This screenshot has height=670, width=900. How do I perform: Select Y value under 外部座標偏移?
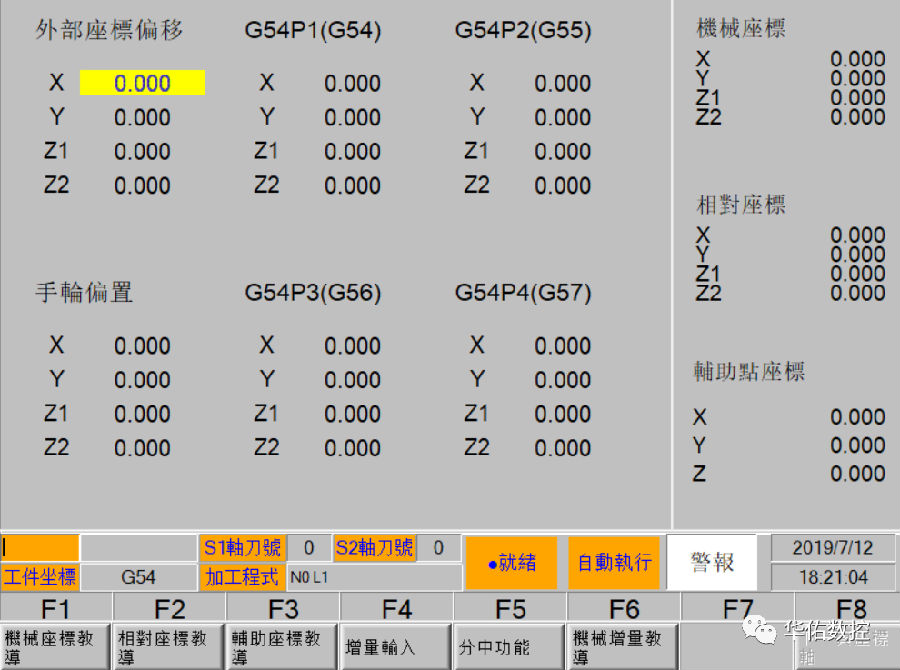[142, 118]
